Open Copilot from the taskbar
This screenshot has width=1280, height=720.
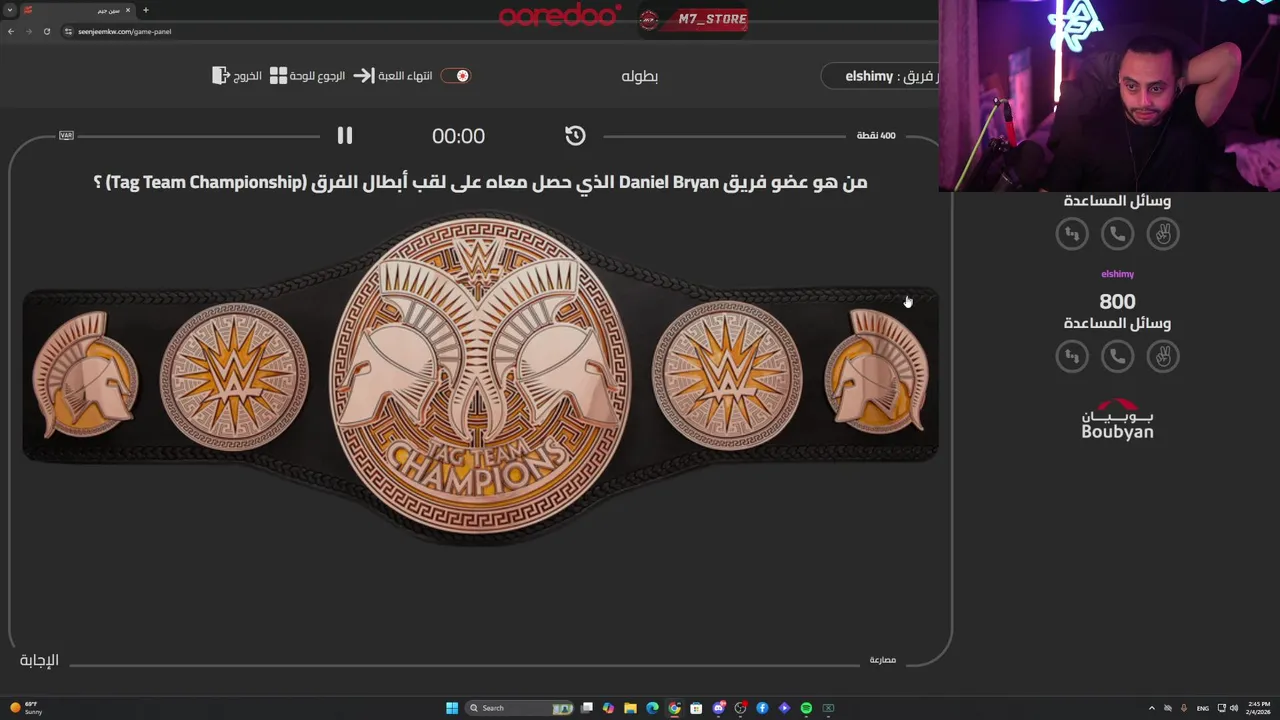pos(608,708)
